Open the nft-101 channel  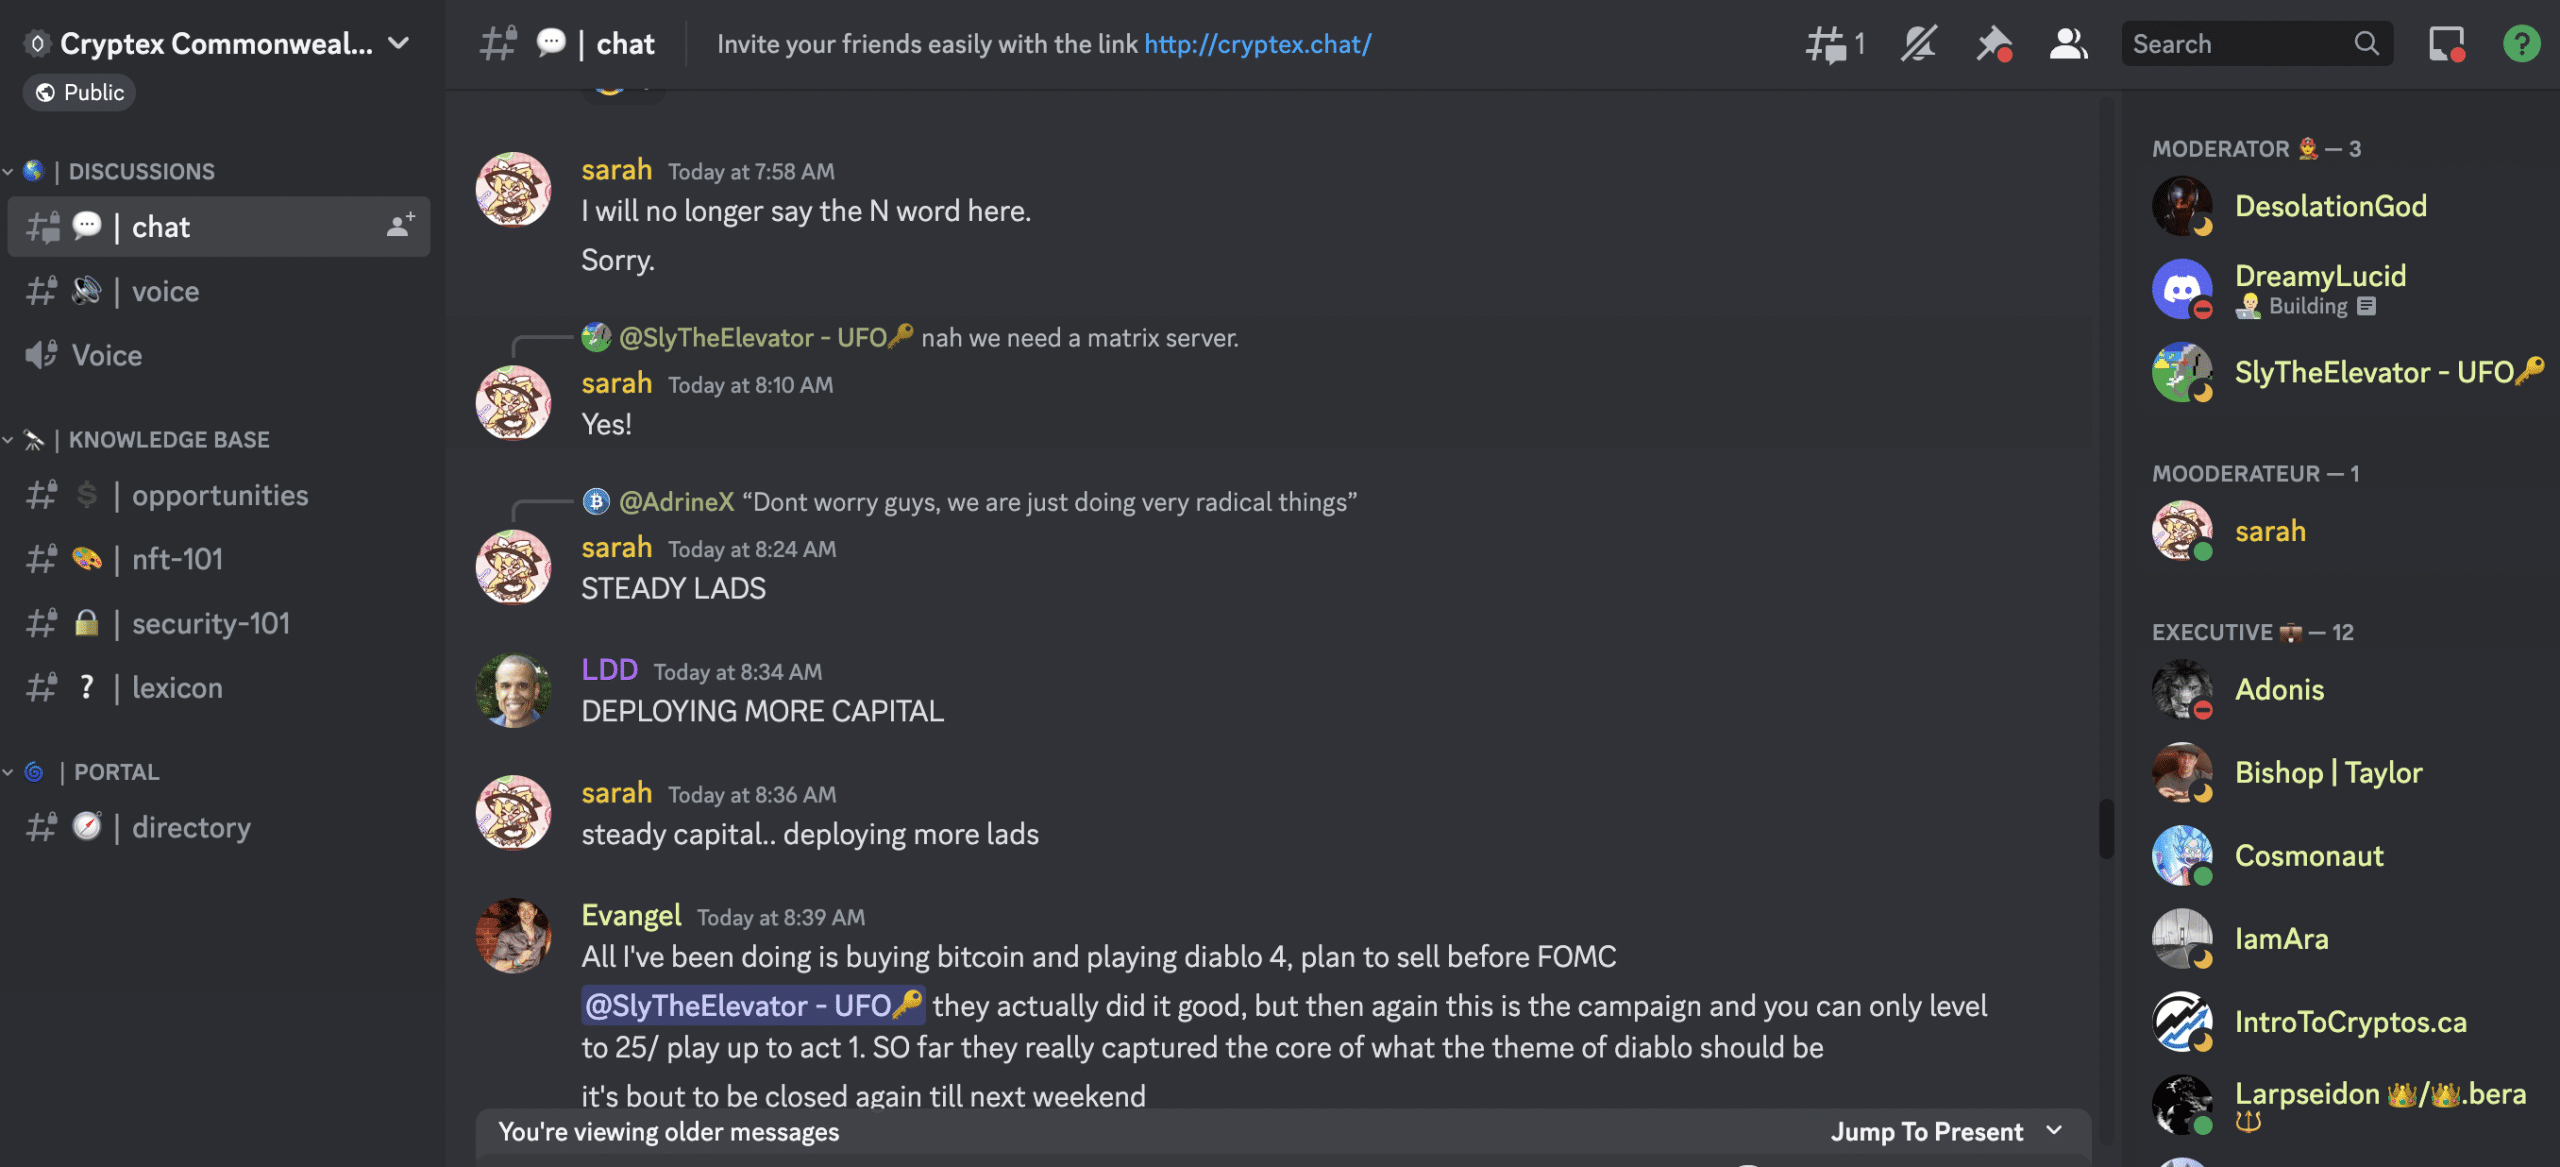[176, 560]
